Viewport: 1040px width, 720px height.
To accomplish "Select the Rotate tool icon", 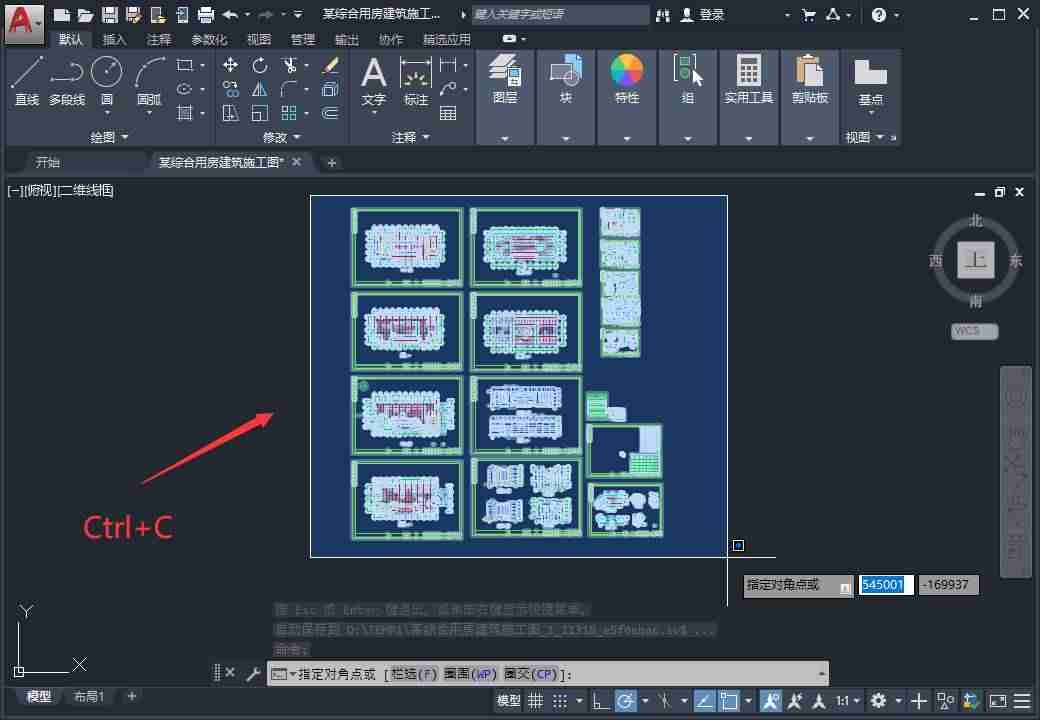I will pyautogui.click(x=260, y=64).
